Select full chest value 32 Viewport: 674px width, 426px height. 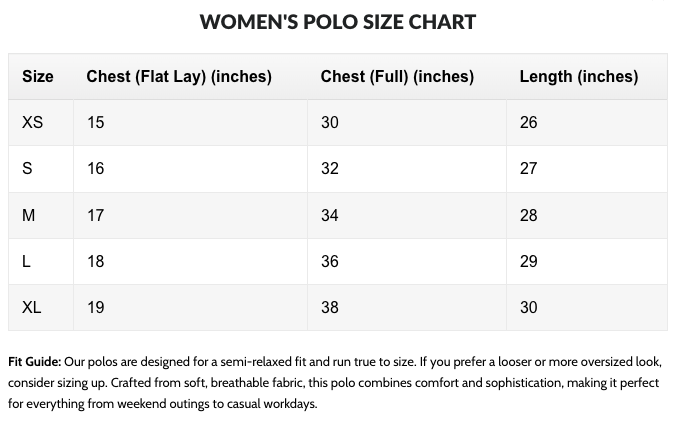[330, 169]
